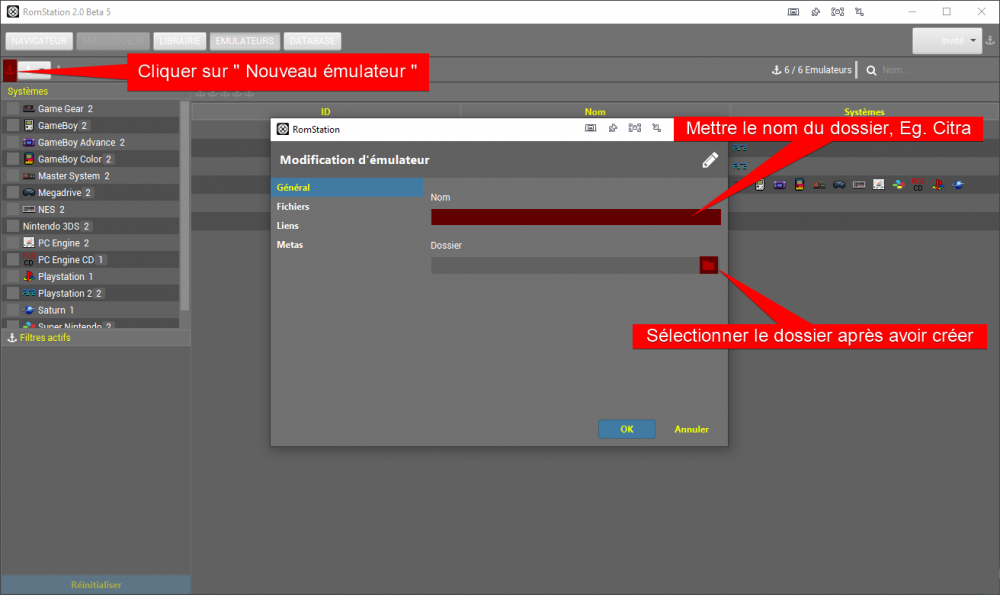
Task: Click the "Saturn" label in the Systèmes list
Action: (52, 310)
